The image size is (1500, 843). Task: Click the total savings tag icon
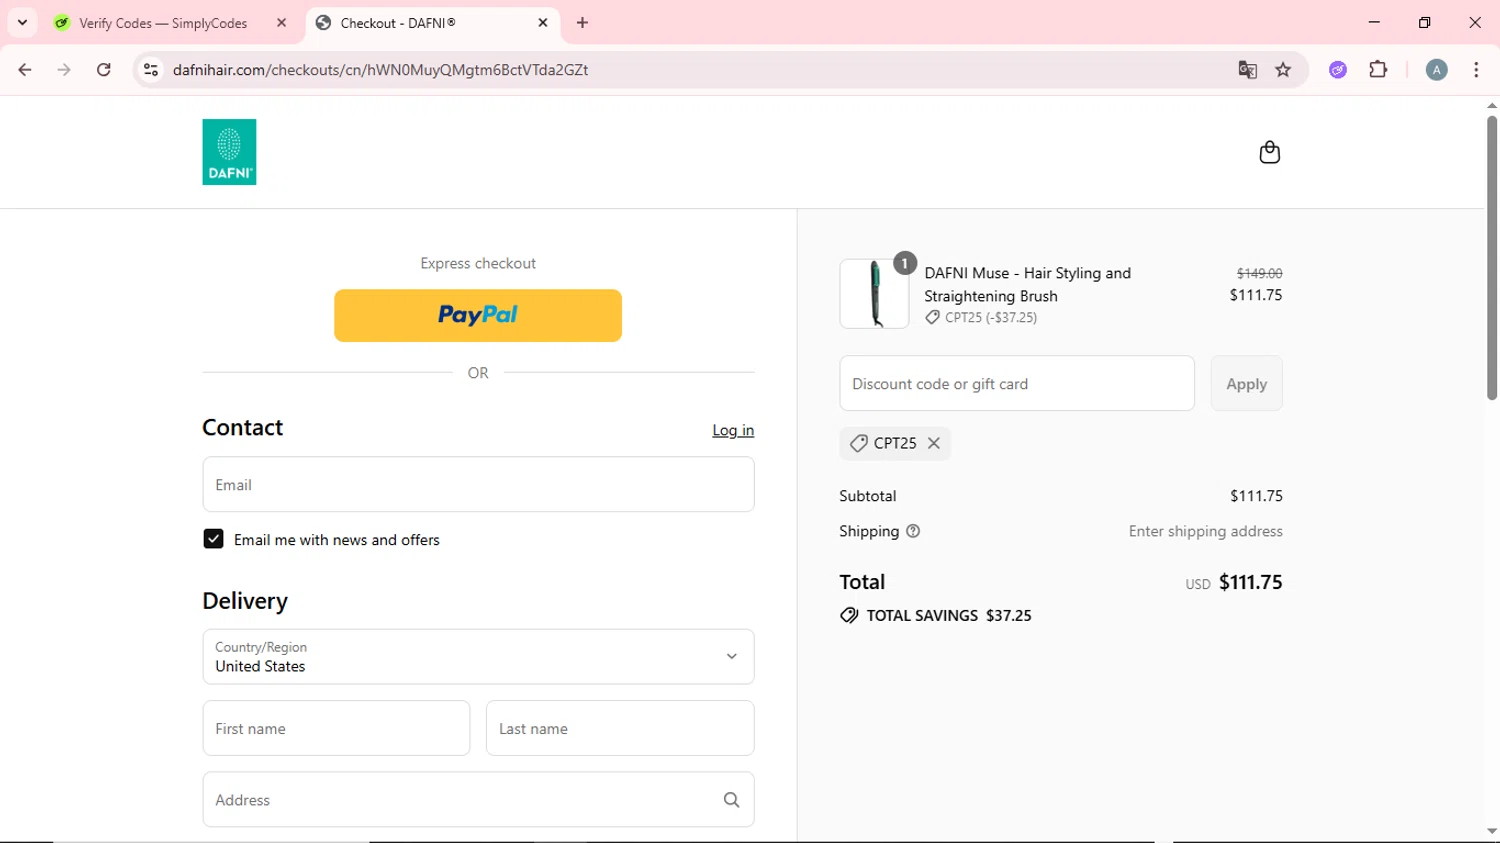pos(849,615)
